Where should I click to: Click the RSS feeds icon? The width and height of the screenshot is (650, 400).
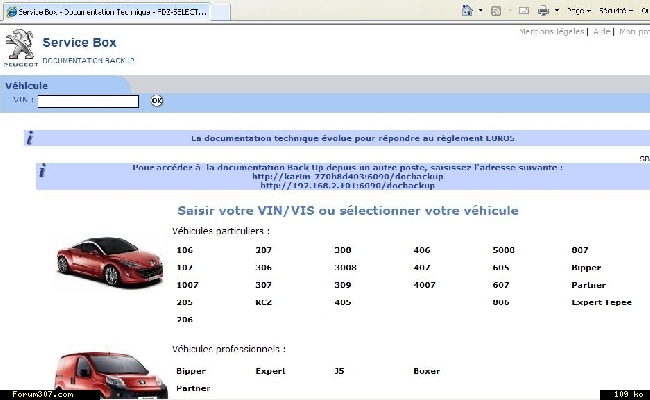coord(496,11)
